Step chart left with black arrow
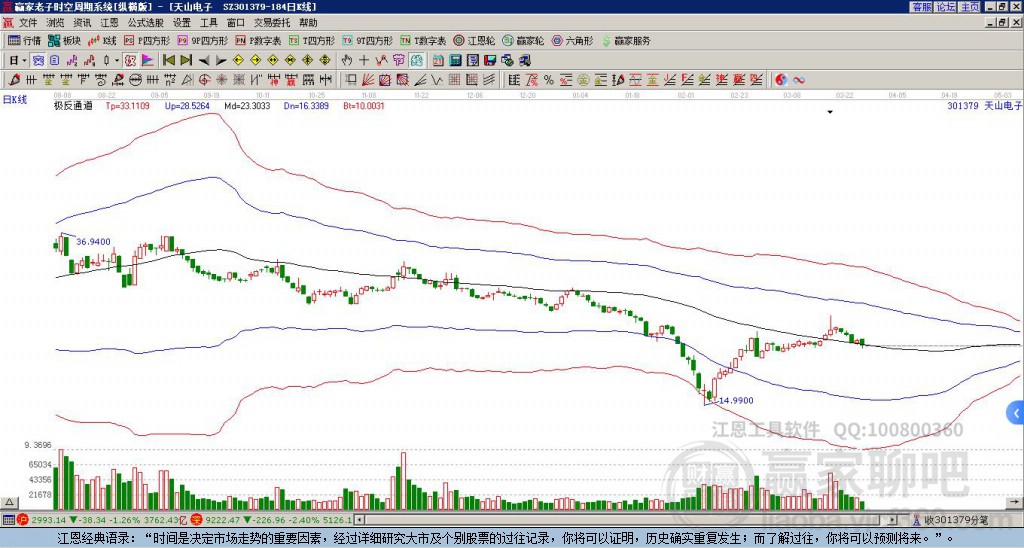The height and width of the screenshot is (548, 1024). [204, 61]
